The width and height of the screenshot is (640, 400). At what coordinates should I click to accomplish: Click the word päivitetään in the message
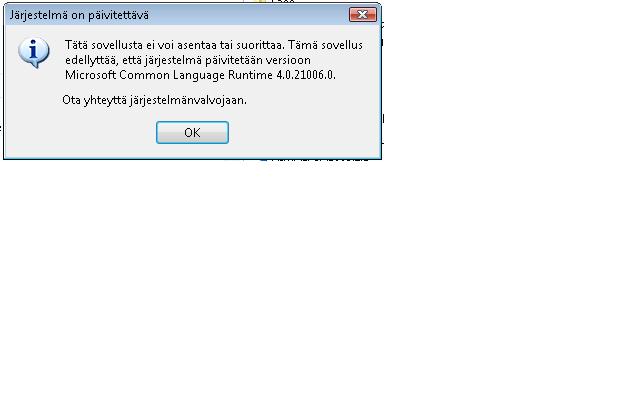click(233, 60)
